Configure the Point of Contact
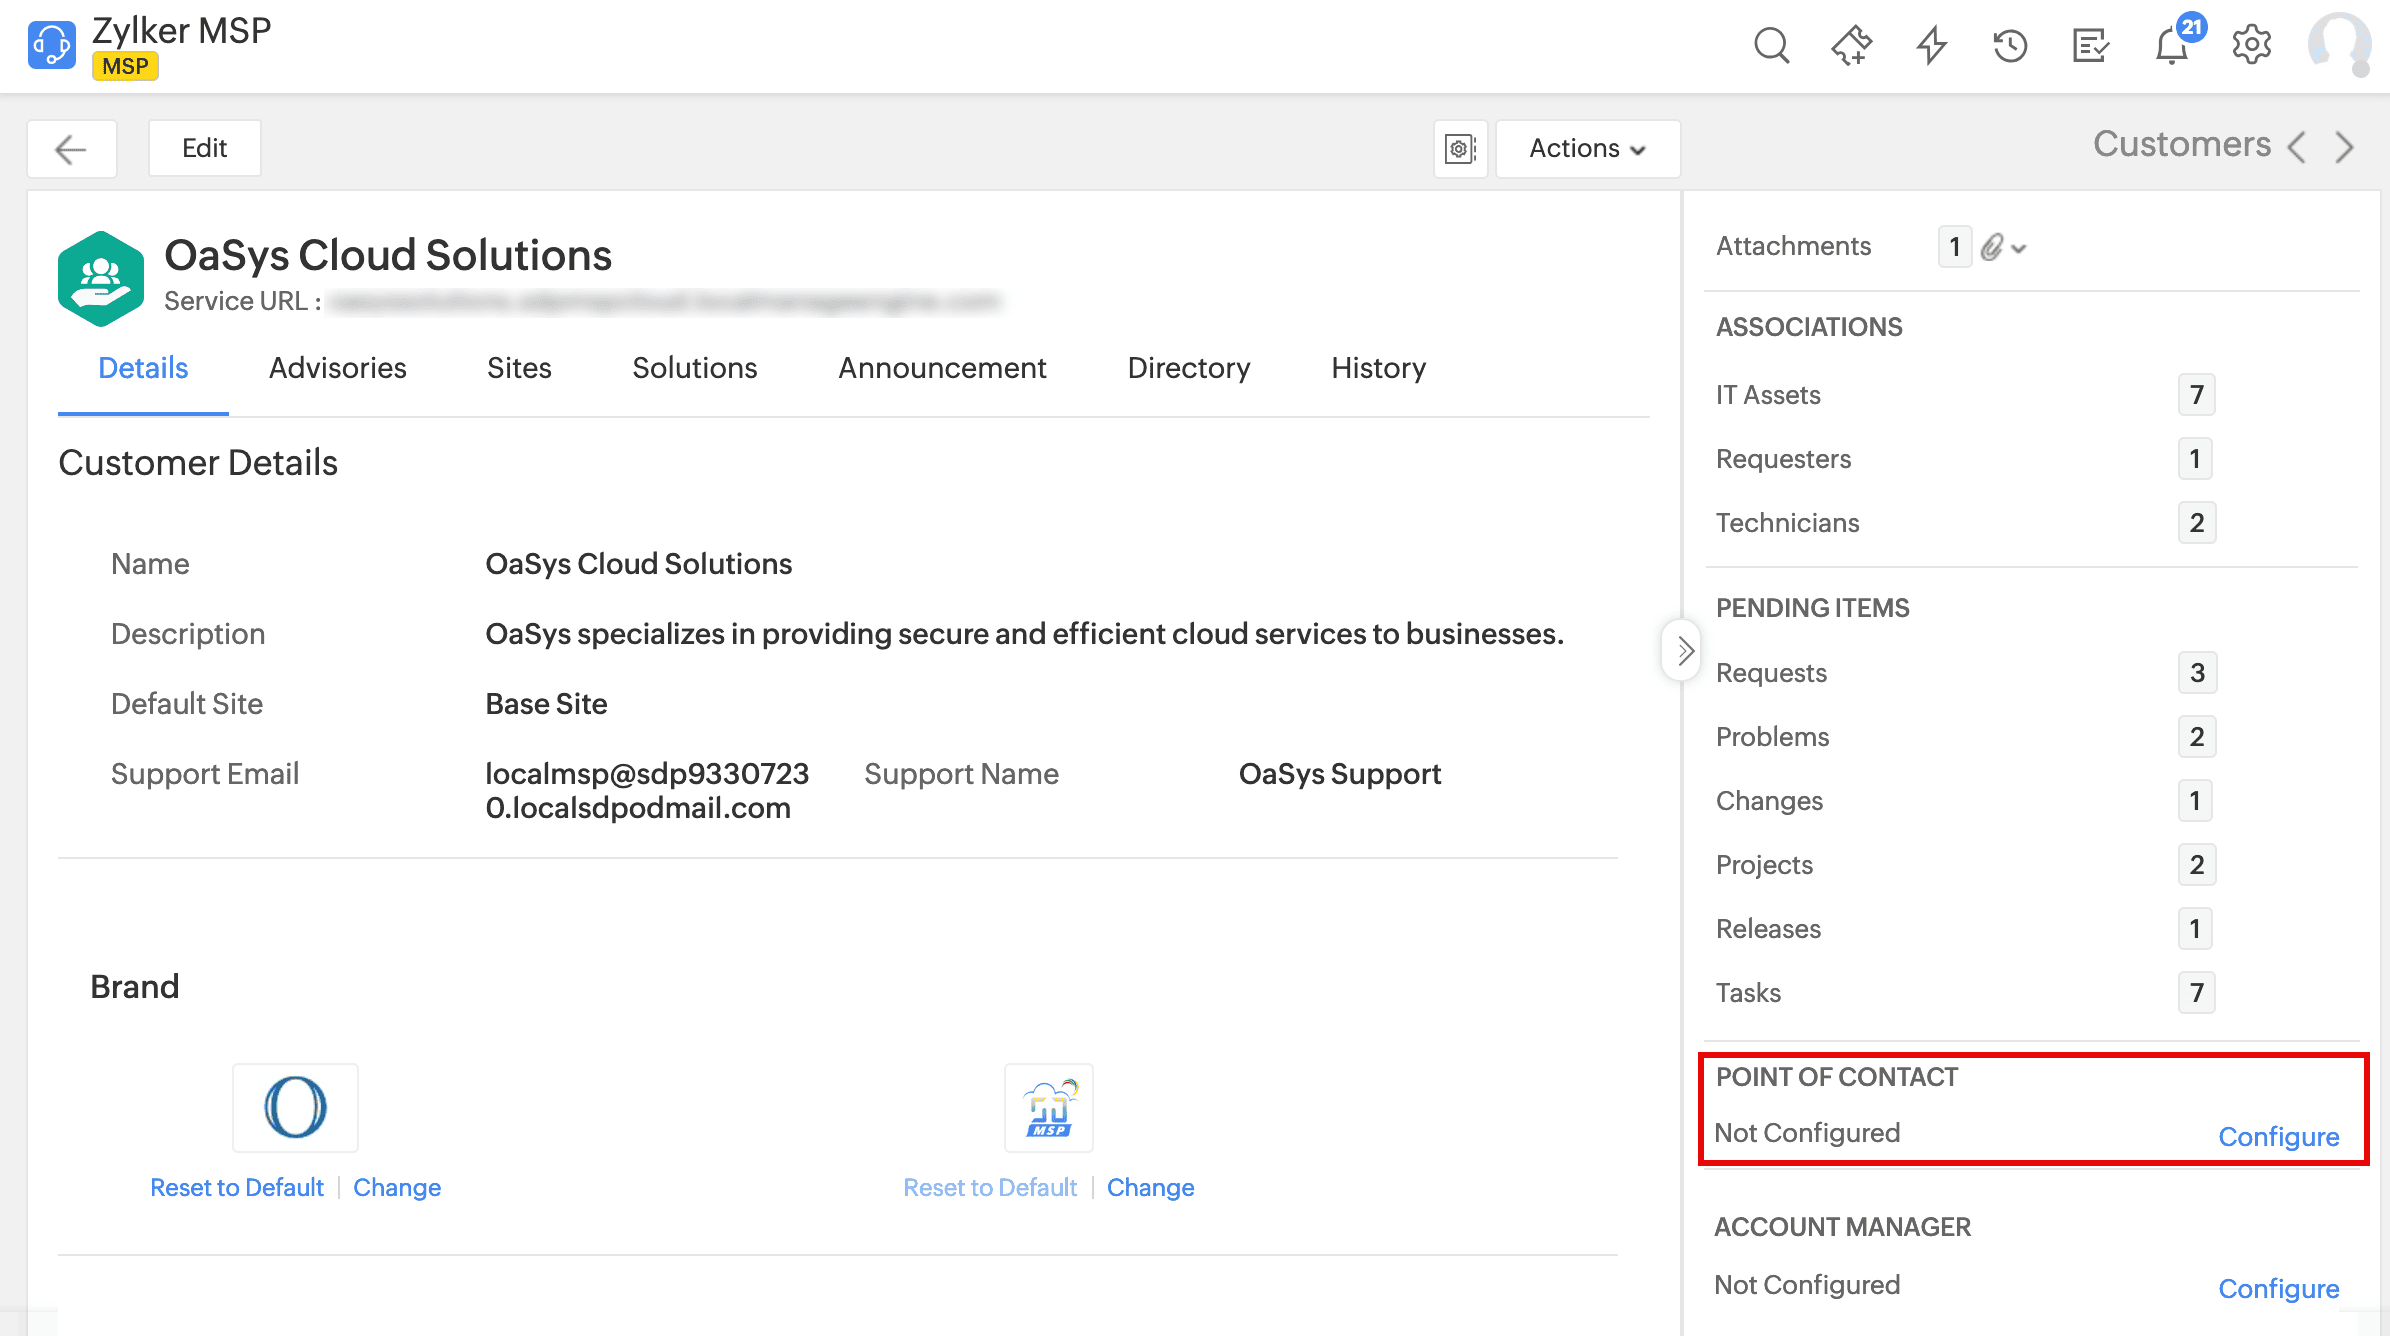 point(2278,1137)
